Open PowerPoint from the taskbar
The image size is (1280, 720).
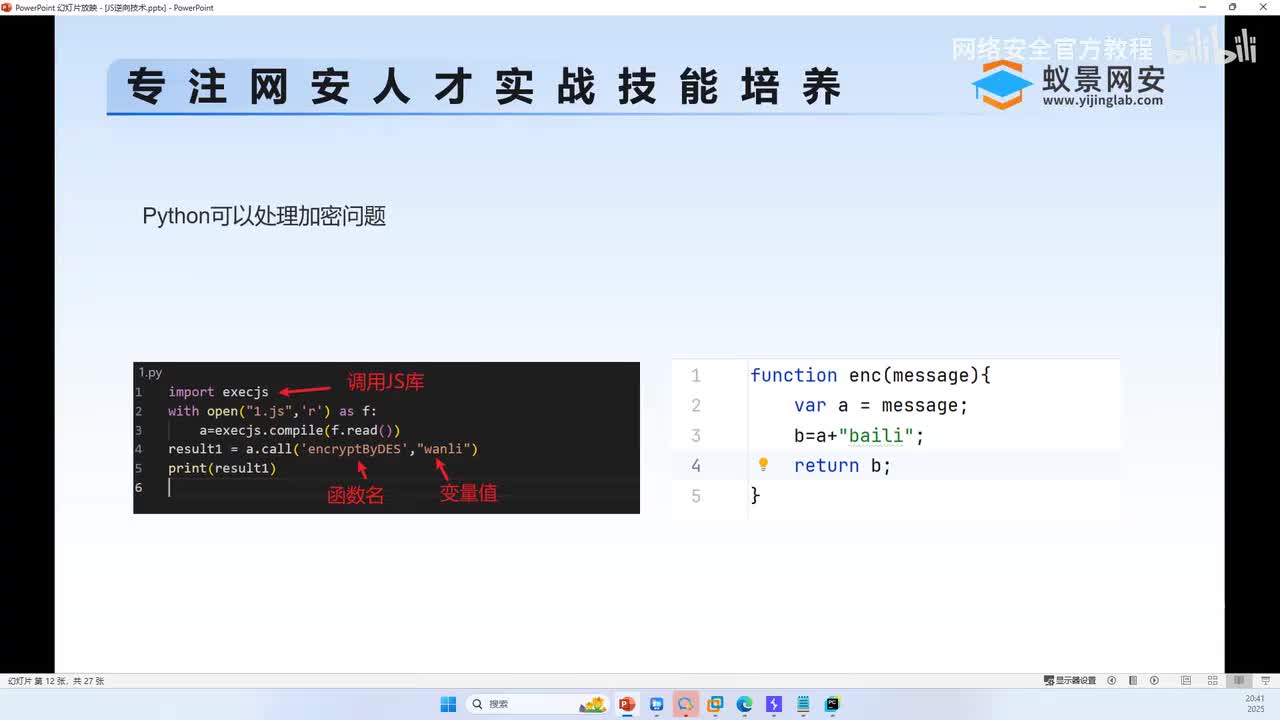click(x=627, y=704)
